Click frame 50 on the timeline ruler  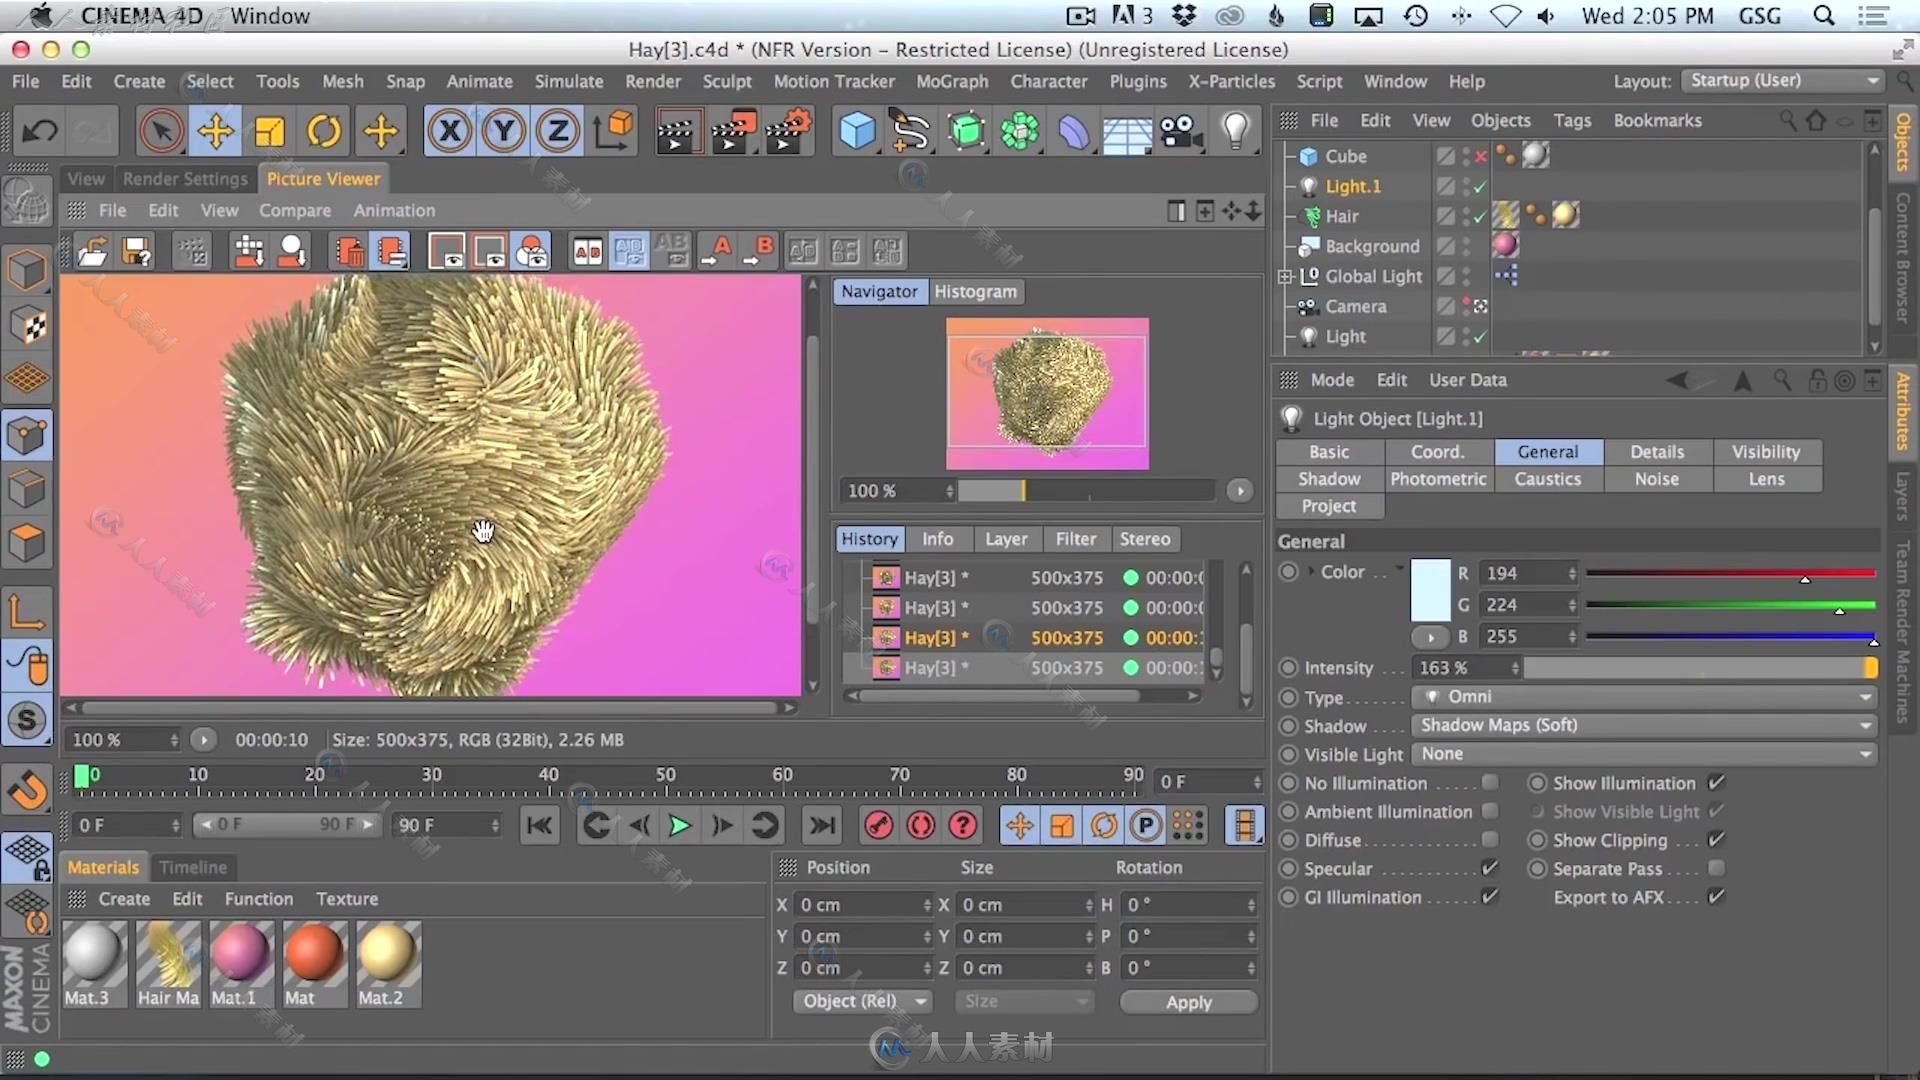tap(665, 775)
